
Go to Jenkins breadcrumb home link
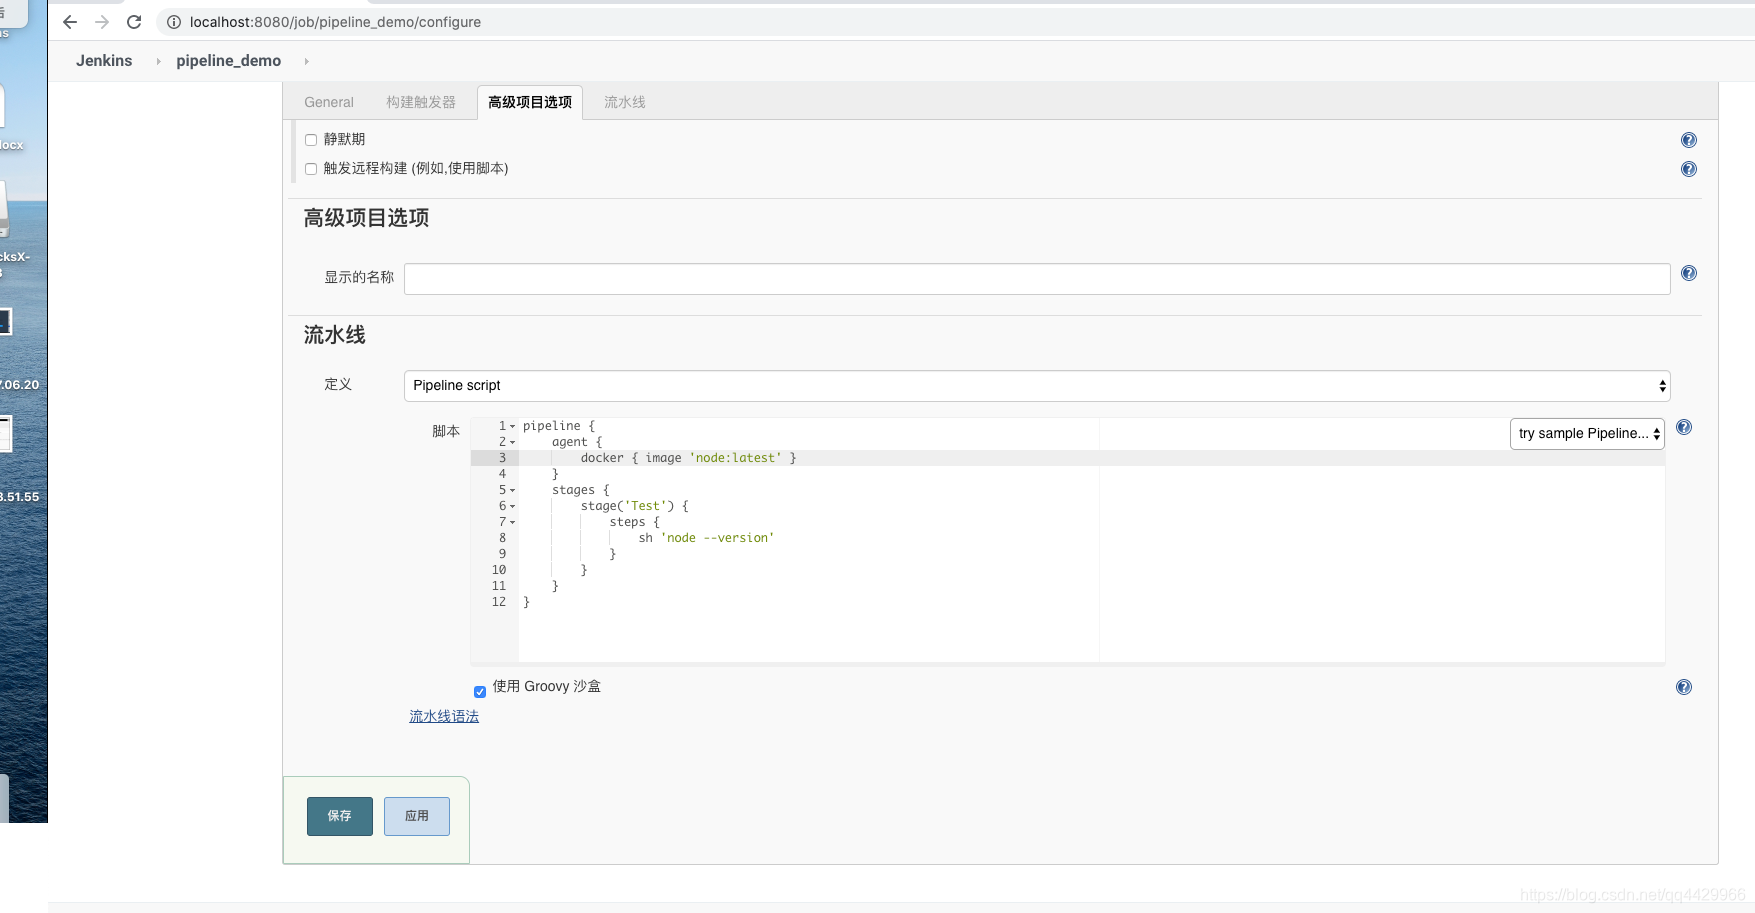[x=104, y=61]
